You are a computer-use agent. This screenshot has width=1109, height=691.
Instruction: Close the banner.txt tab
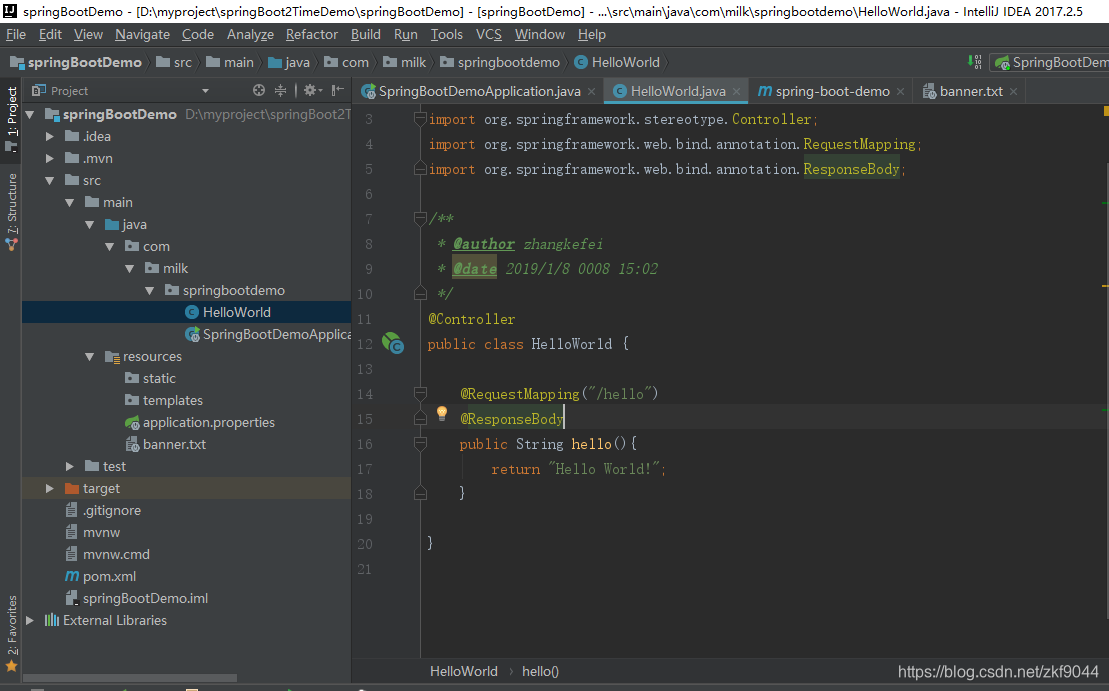1014,92
